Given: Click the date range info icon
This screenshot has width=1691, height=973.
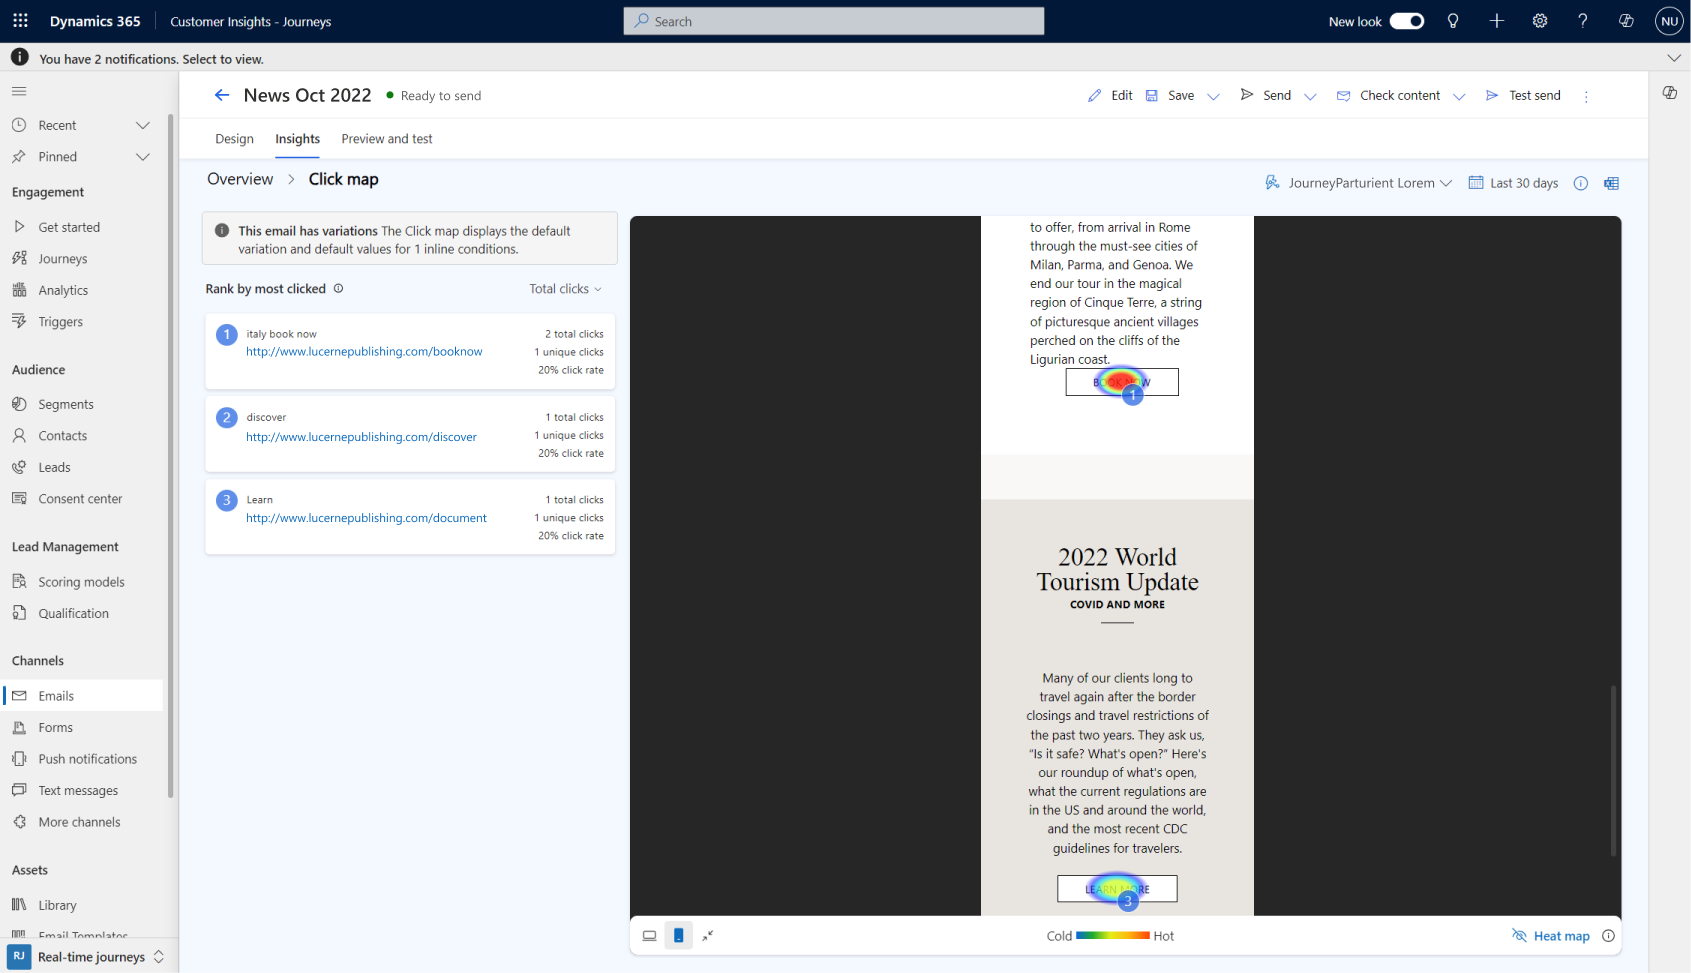Looking at the screenshot, I should tap(1581, 183).
